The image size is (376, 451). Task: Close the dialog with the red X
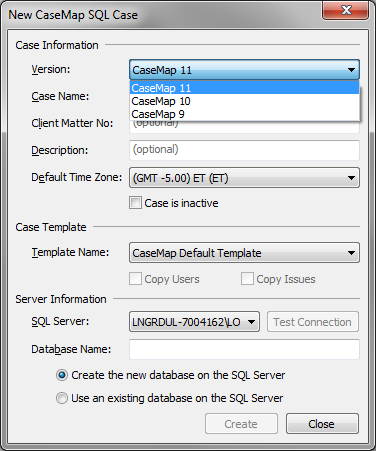[x=345, y=10]
